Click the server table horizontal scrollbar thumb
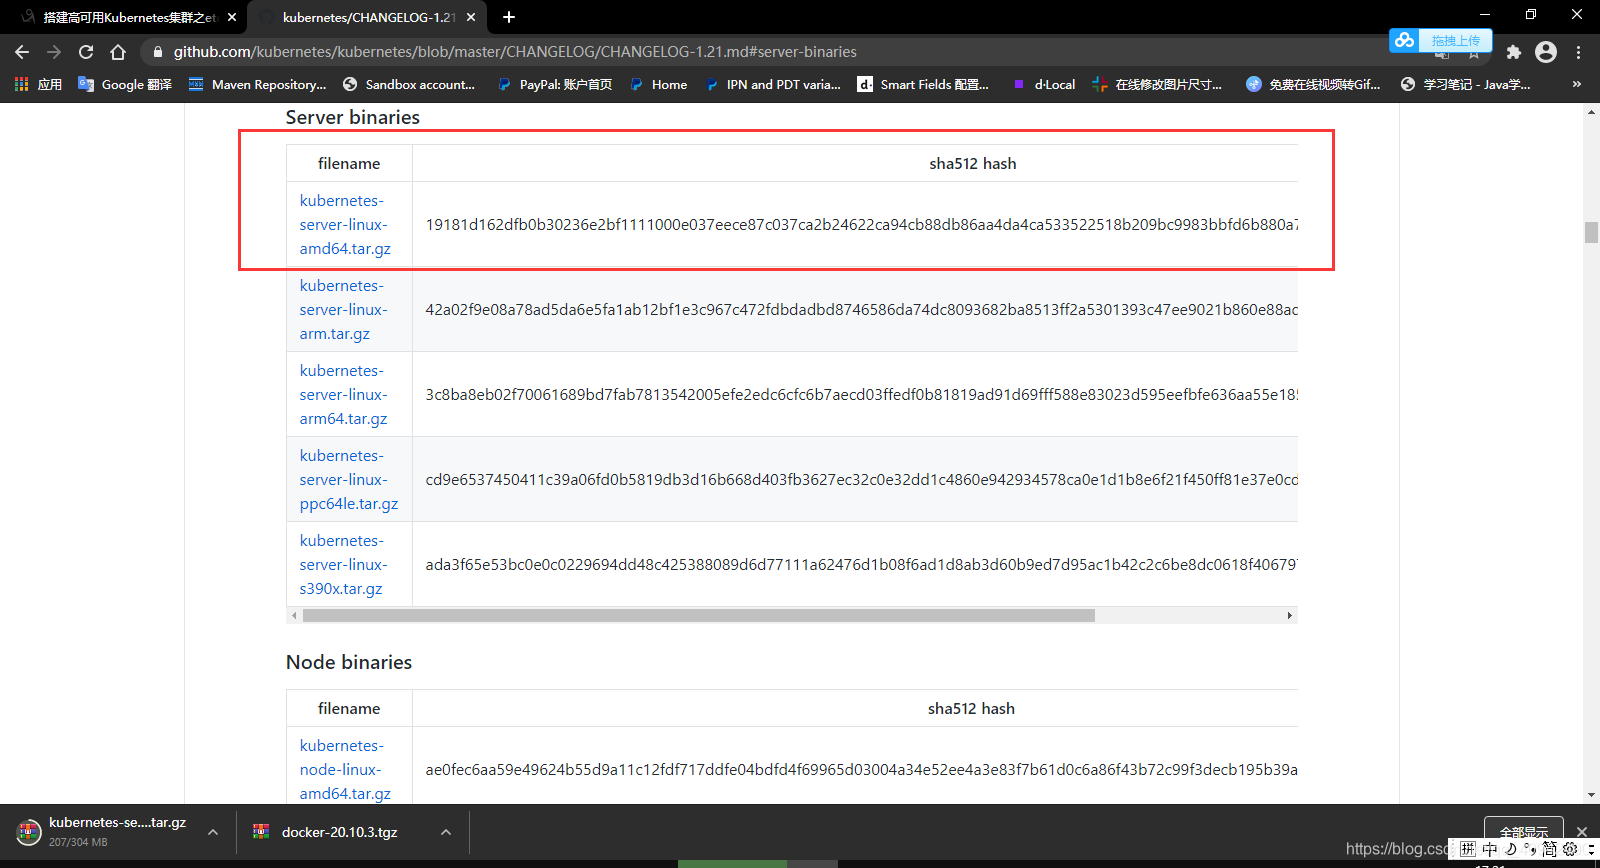 pyautogui.click(x=698, y=616)
